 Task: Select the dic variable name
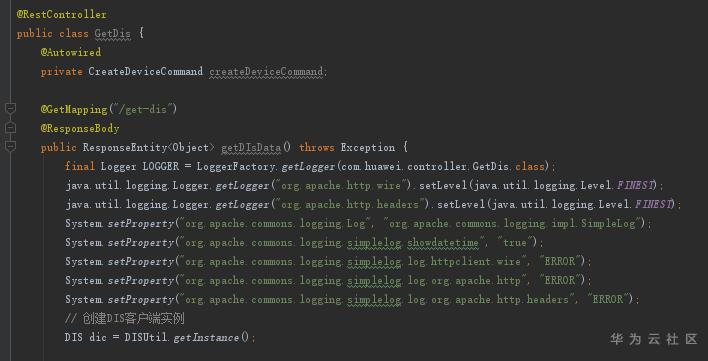[x=97, y=338]
